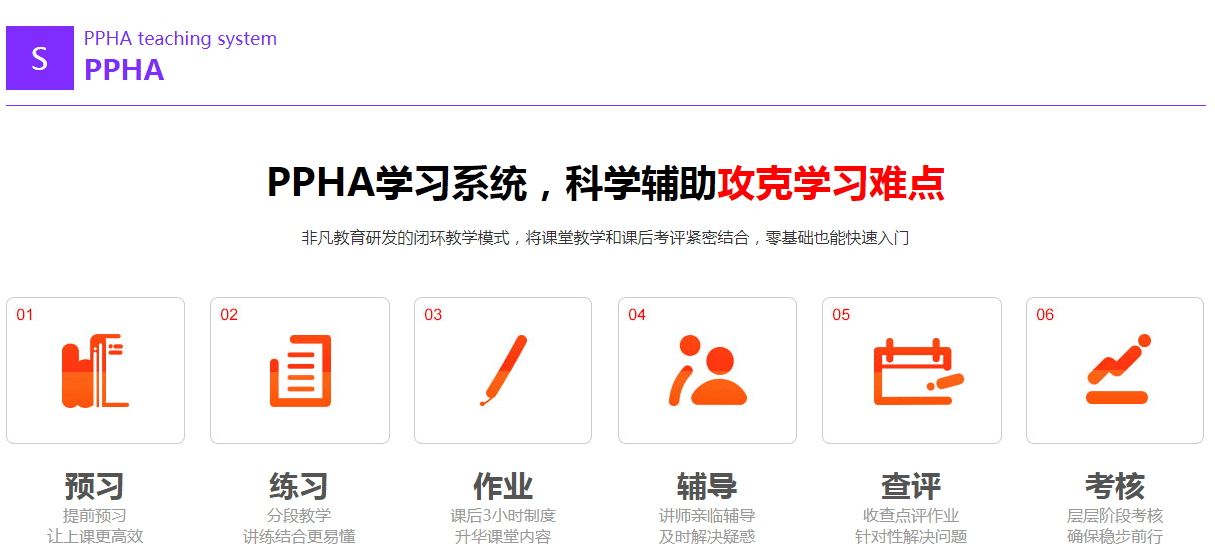
Task: Click the 练习 document list icon
Action: (300, 371)
